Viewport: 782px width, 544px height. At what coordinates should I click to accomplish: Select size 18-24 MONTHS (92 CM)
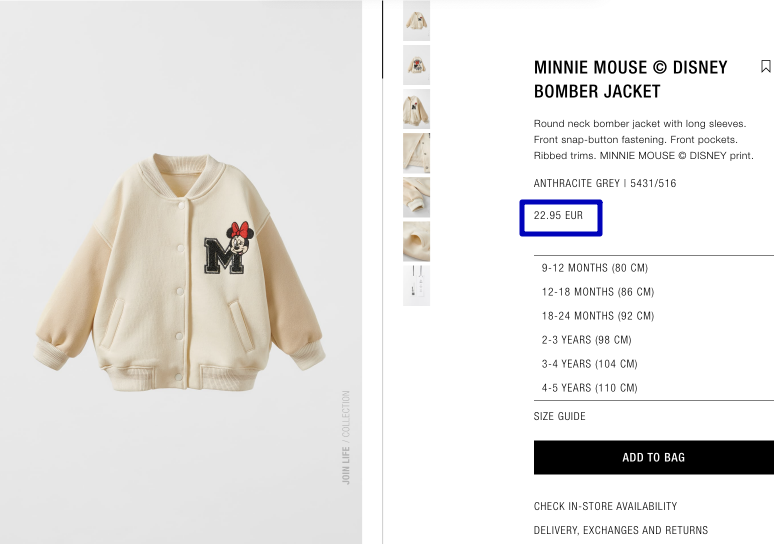pos(598,316)
